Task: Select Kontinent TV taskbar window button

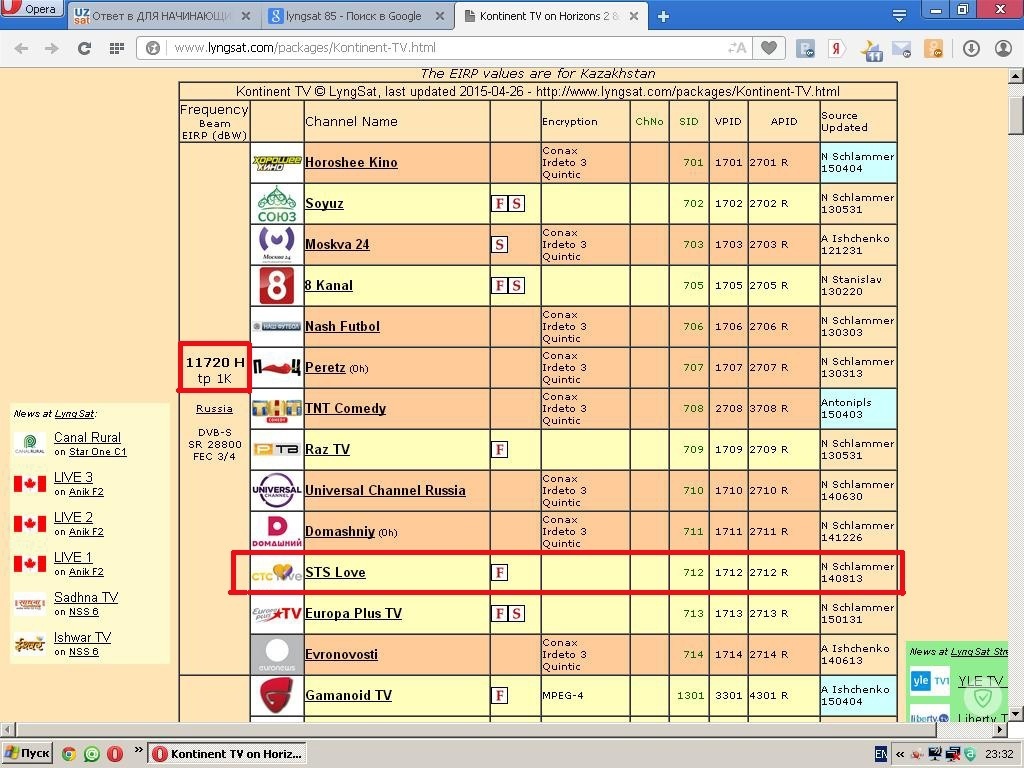Action: tap(227, 754)
